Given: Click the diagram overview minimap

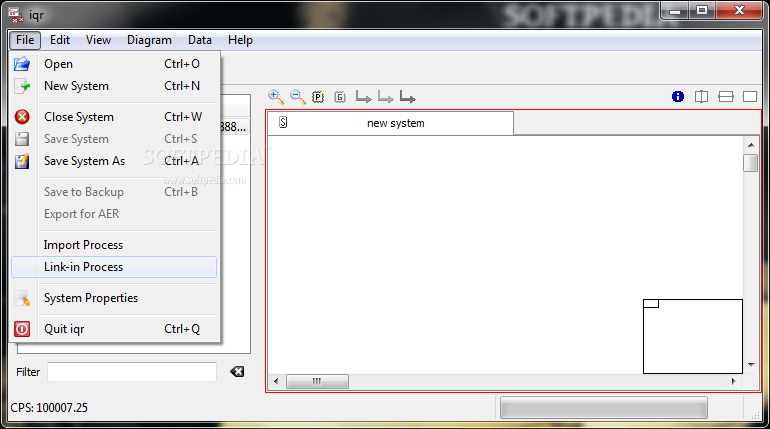Looking at the screenshot, I should (692, 336).
